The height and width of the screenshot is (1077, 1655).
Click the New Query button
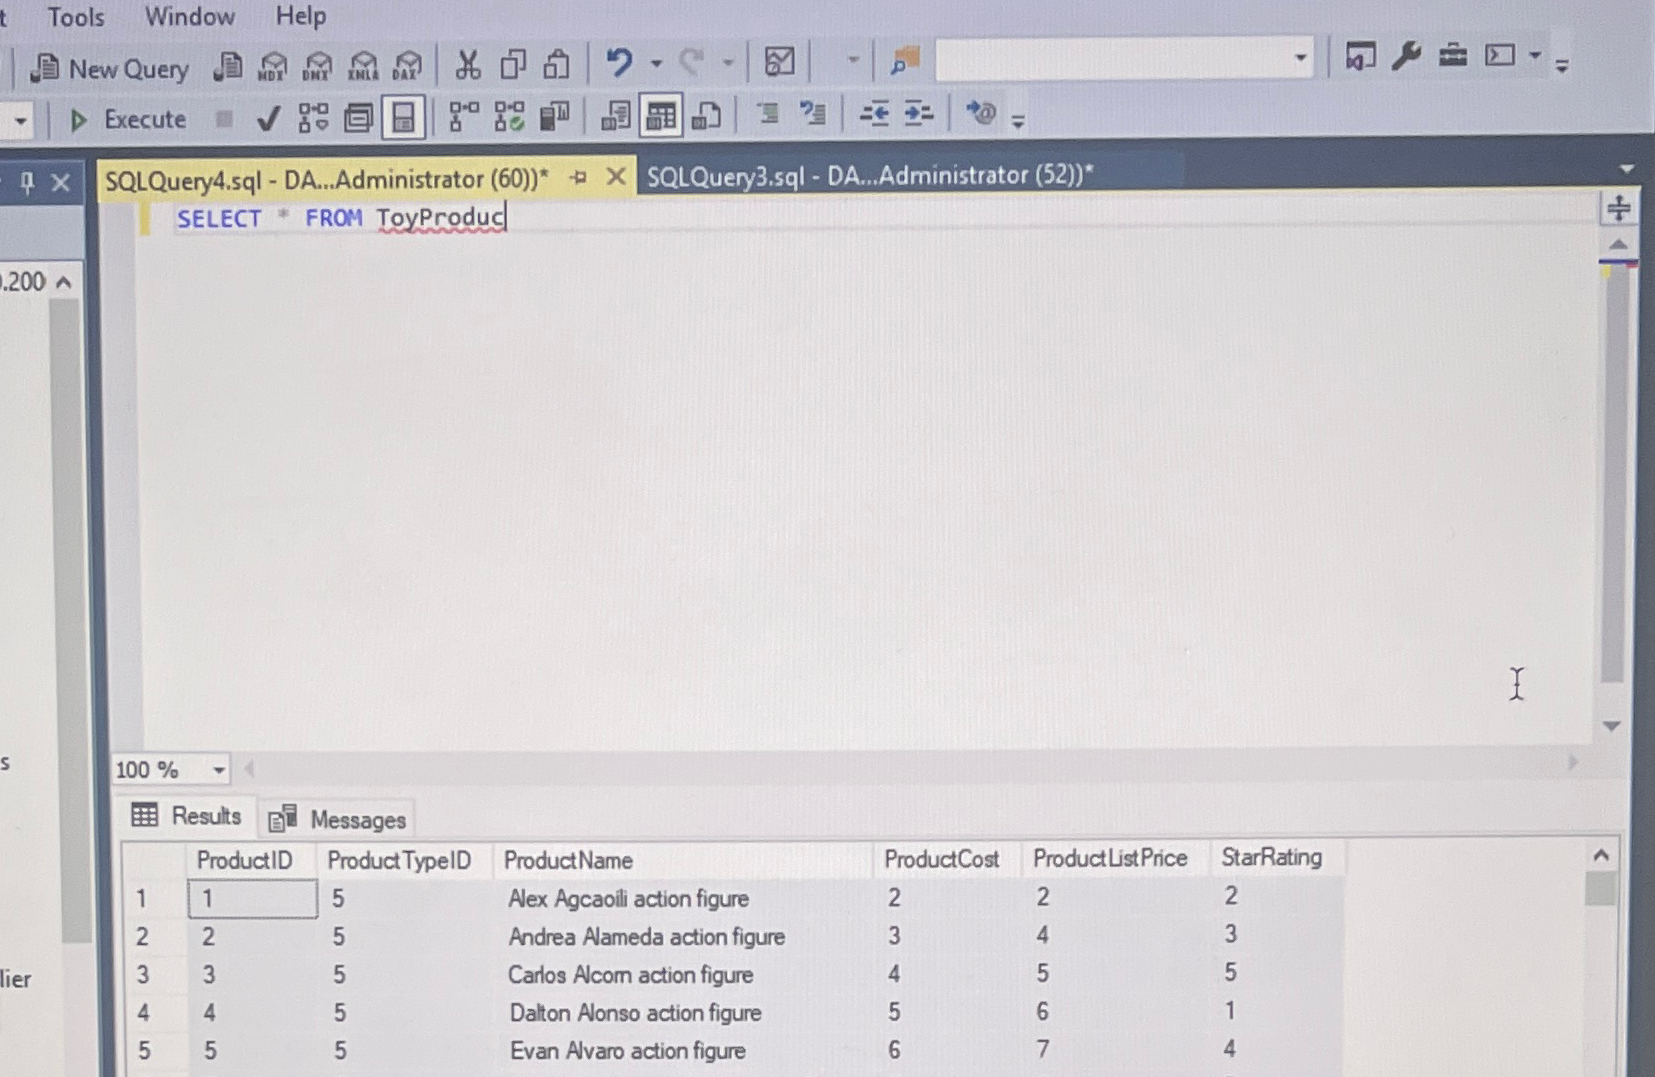[x=110, y=67]
